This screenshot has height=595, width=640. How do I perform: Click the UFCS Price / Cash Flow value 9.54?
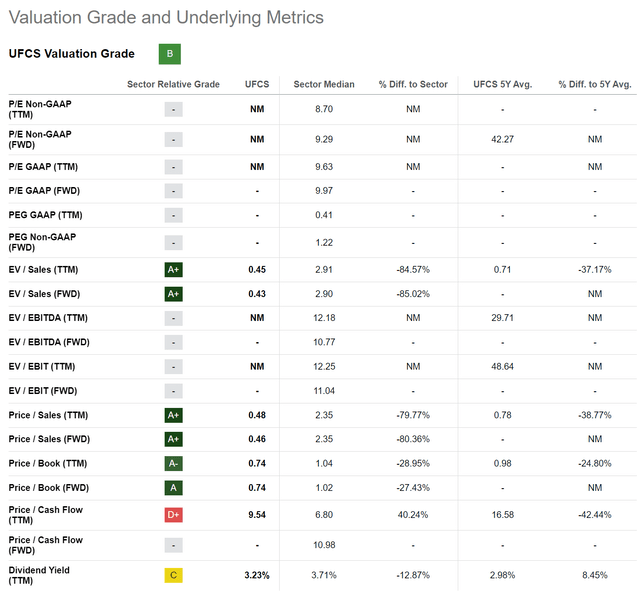(257, 515)
